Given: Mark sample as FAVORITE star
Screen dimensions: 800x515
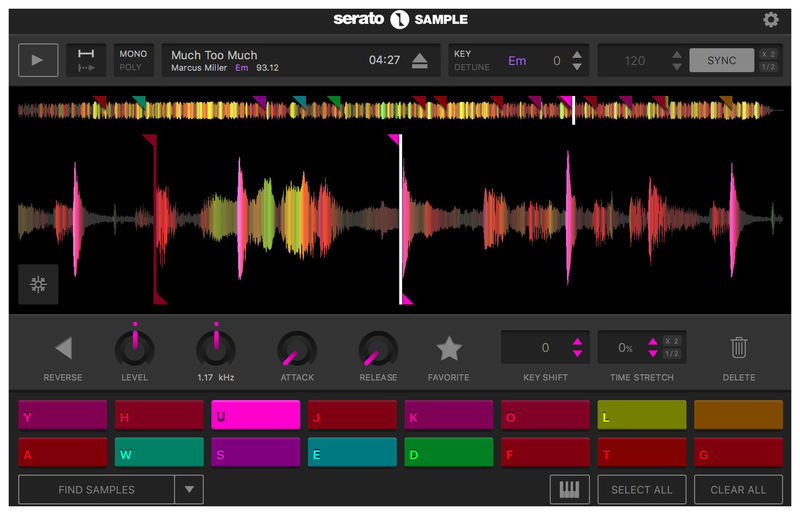Looking at the screenshot, I should (449, 348).
